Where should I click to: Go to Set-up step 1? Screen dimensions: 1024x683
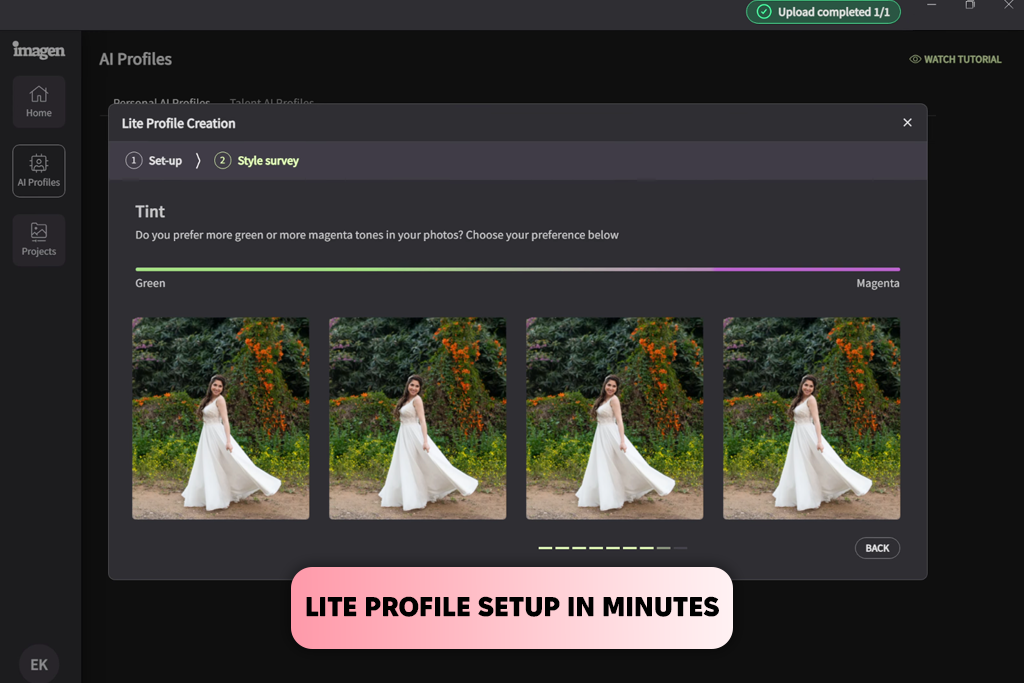click(154, 161)
